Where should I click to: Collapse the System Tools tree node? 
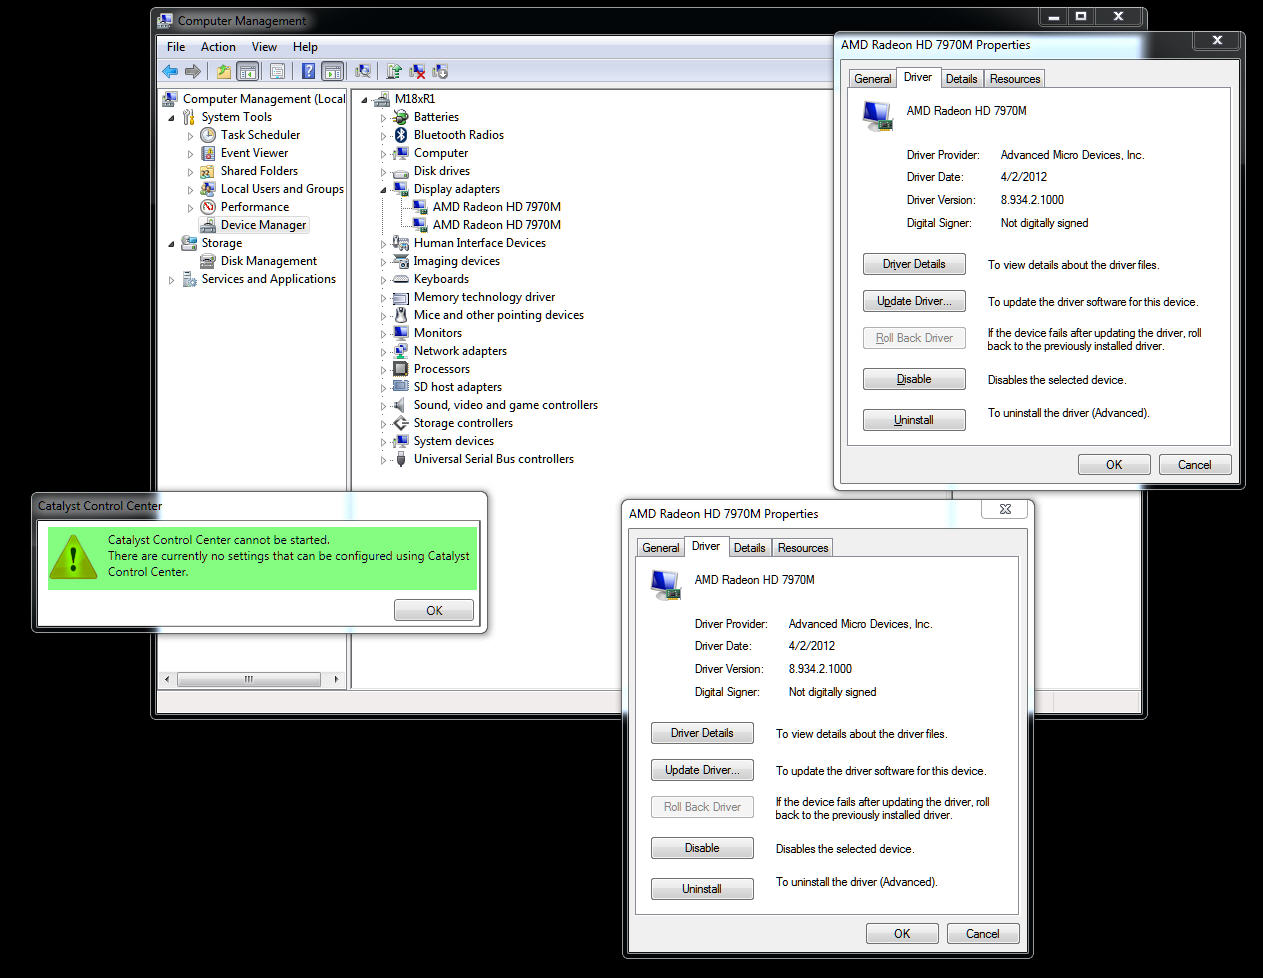(171, 118)
